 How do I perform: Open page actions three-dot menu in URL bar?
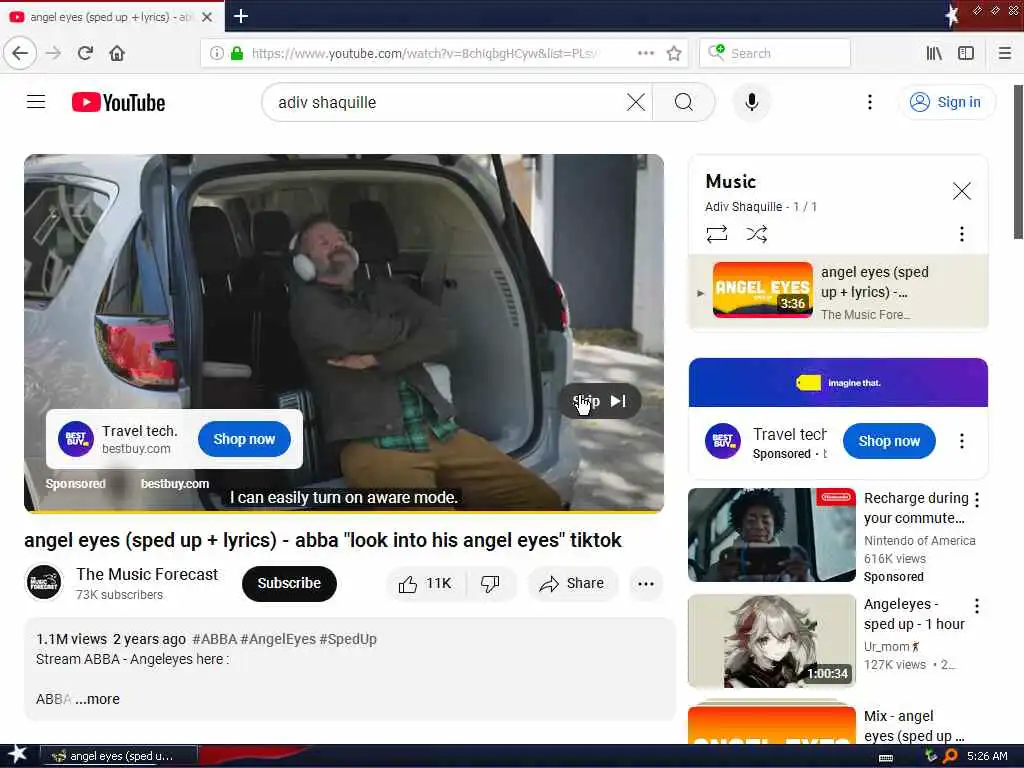(x=646, y=53)
